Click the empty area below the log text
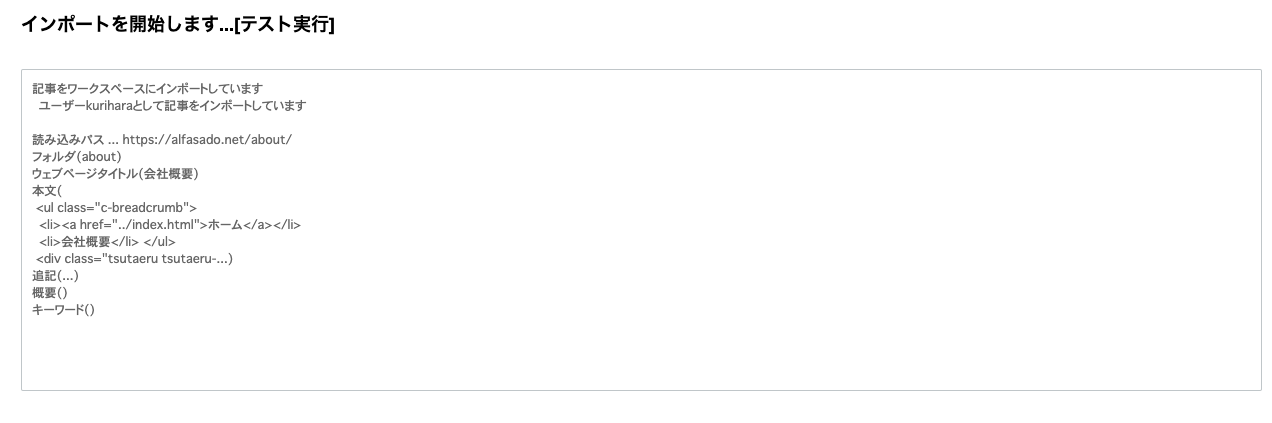Viewport: 1272px width, 423px height. pos(640,355)
